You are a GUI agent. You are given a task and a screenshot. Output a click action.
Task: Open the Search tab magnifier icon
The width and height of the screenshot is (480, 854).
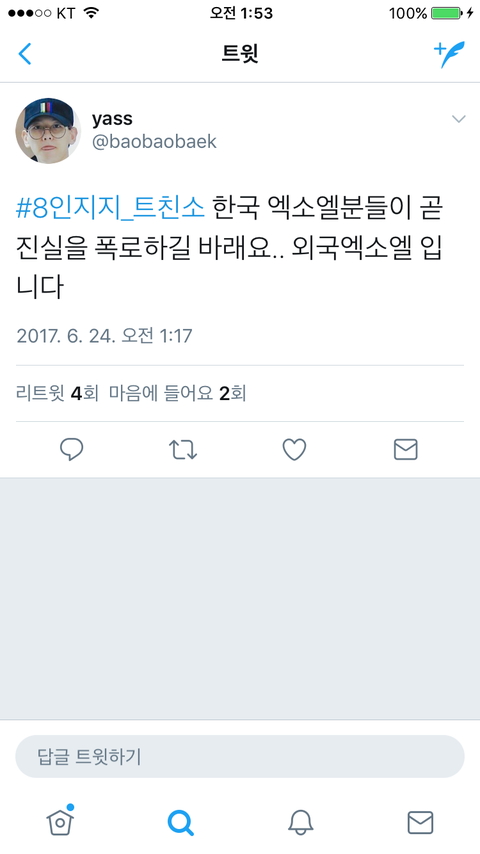180,822
